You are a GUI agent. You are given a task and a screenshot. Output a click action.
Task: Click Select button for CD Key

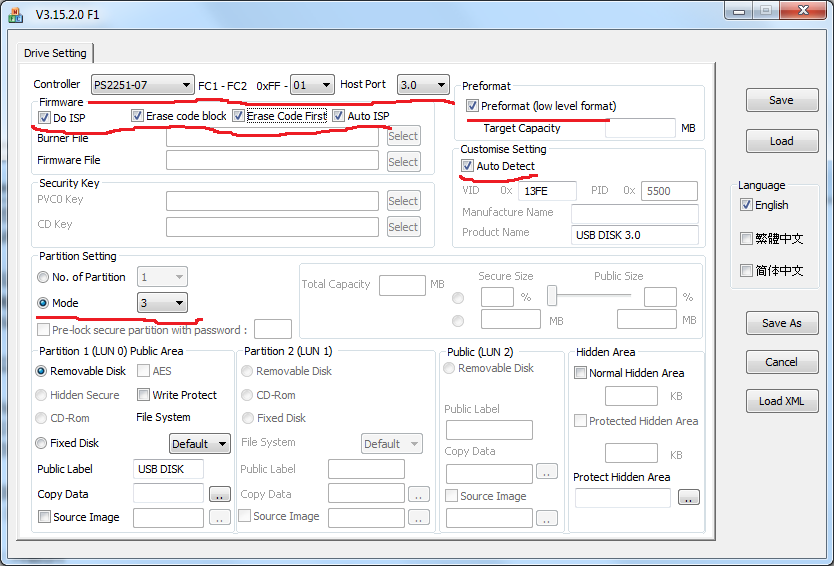(404, 227)
